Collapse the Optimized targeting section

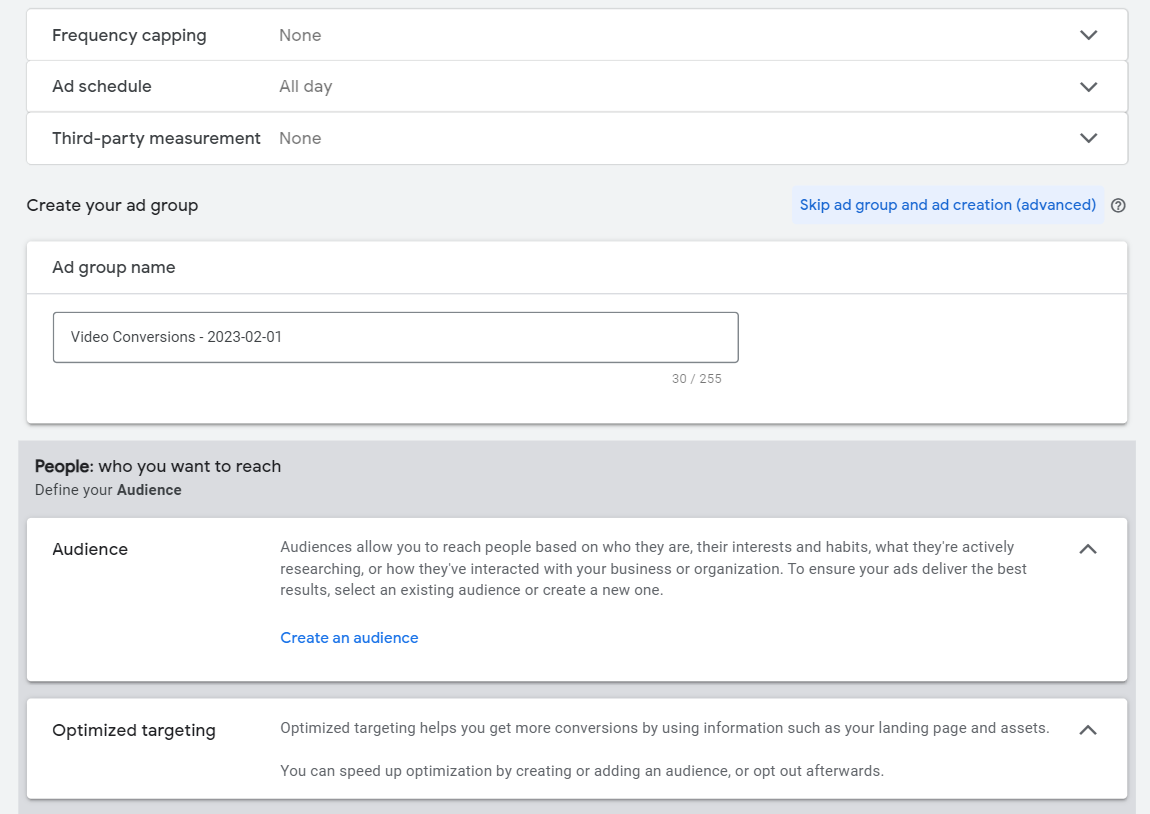coord(1088,730)
